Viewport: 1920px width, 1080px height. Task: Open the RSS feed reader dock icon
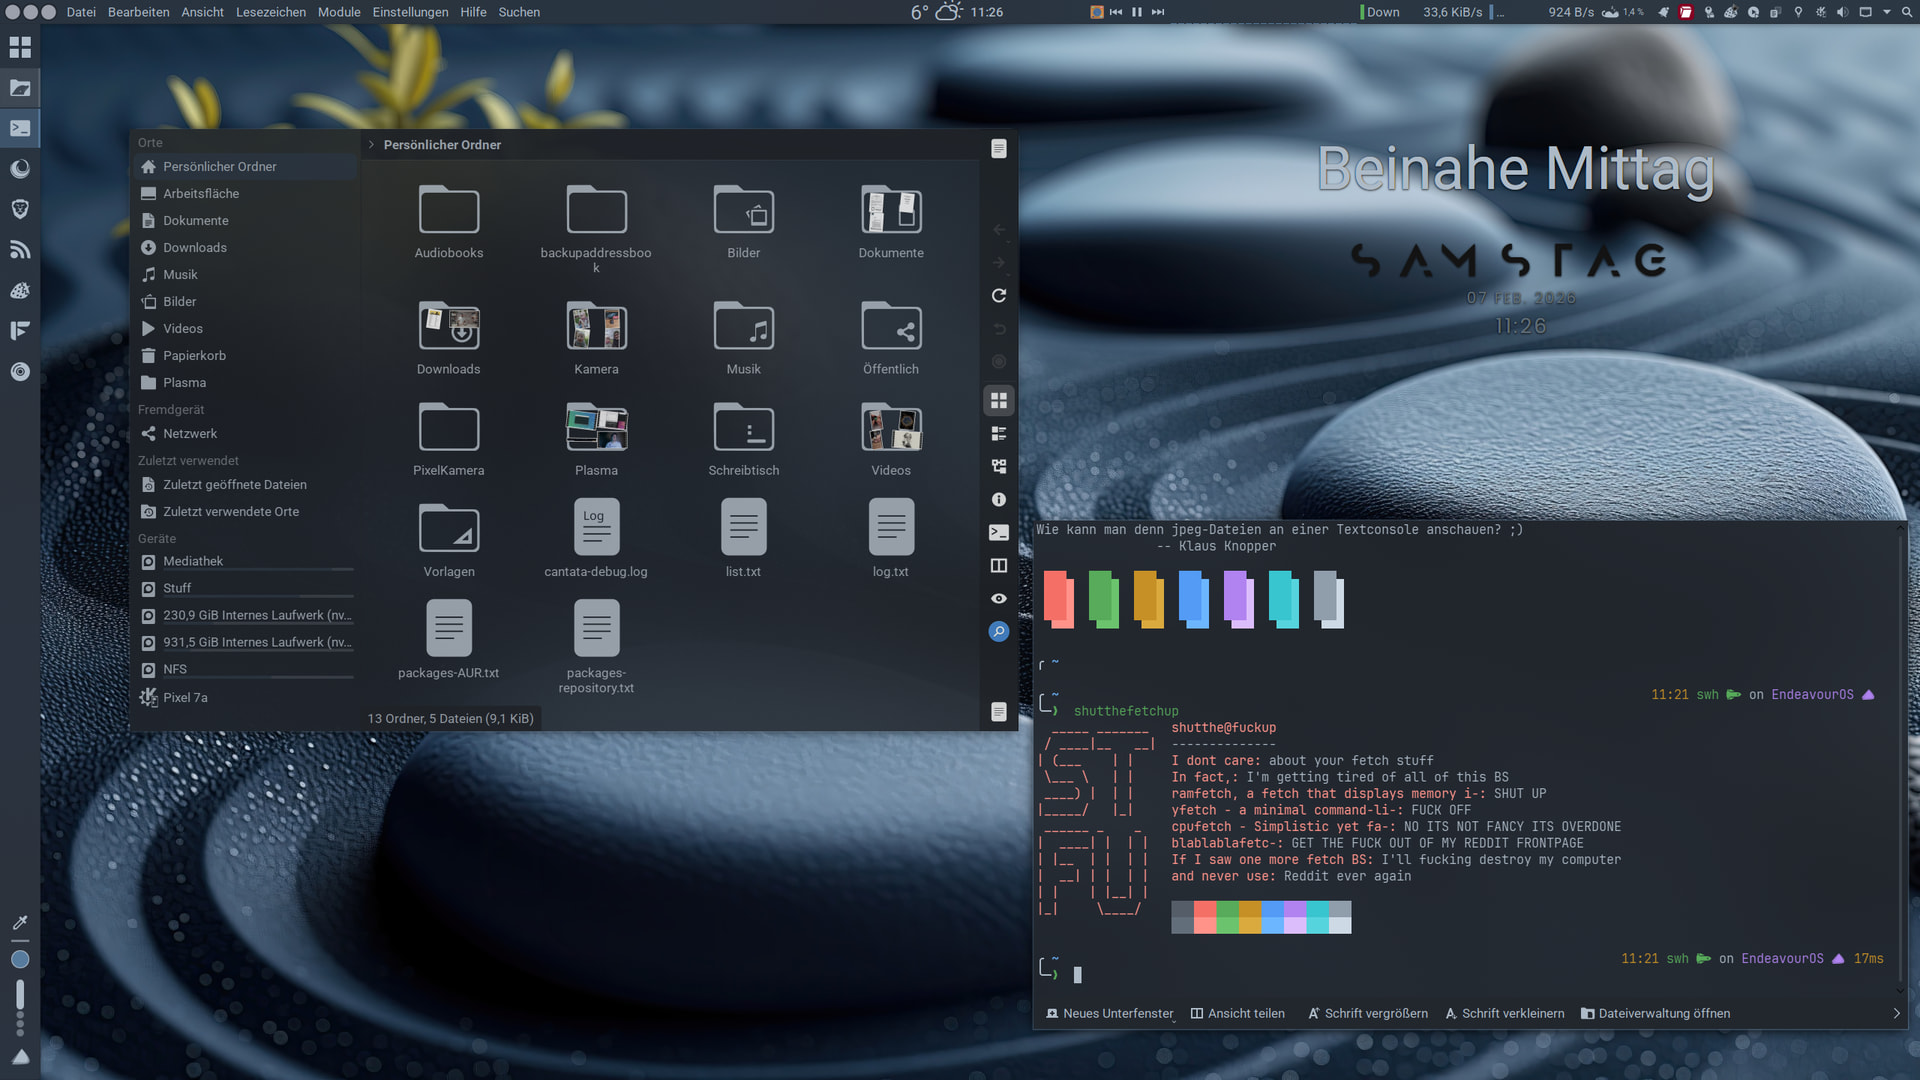[x=20, y=250]
